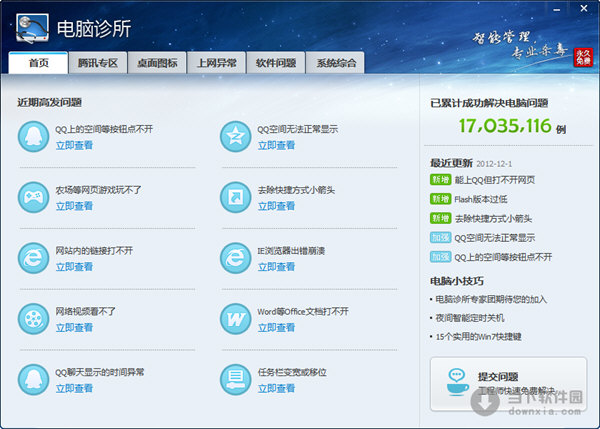
Task: Select the 系统综合 tab
Action: [336, 63]
